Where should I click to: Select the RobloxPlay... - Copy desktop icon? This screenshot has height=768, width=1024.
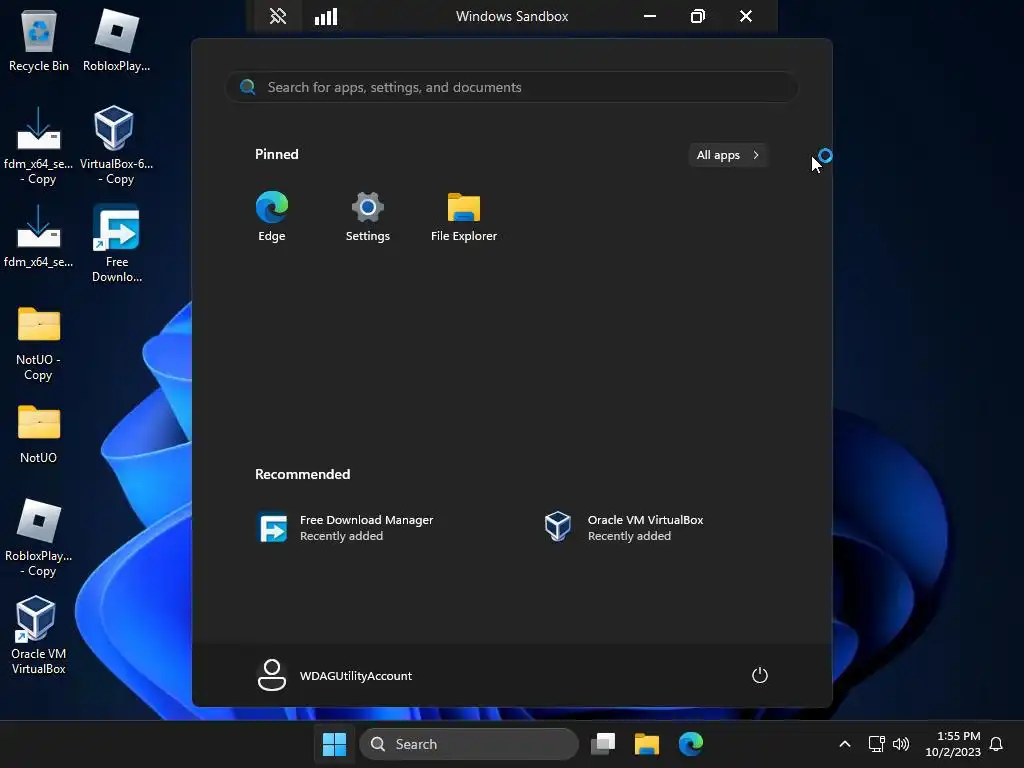click(39, 538)
